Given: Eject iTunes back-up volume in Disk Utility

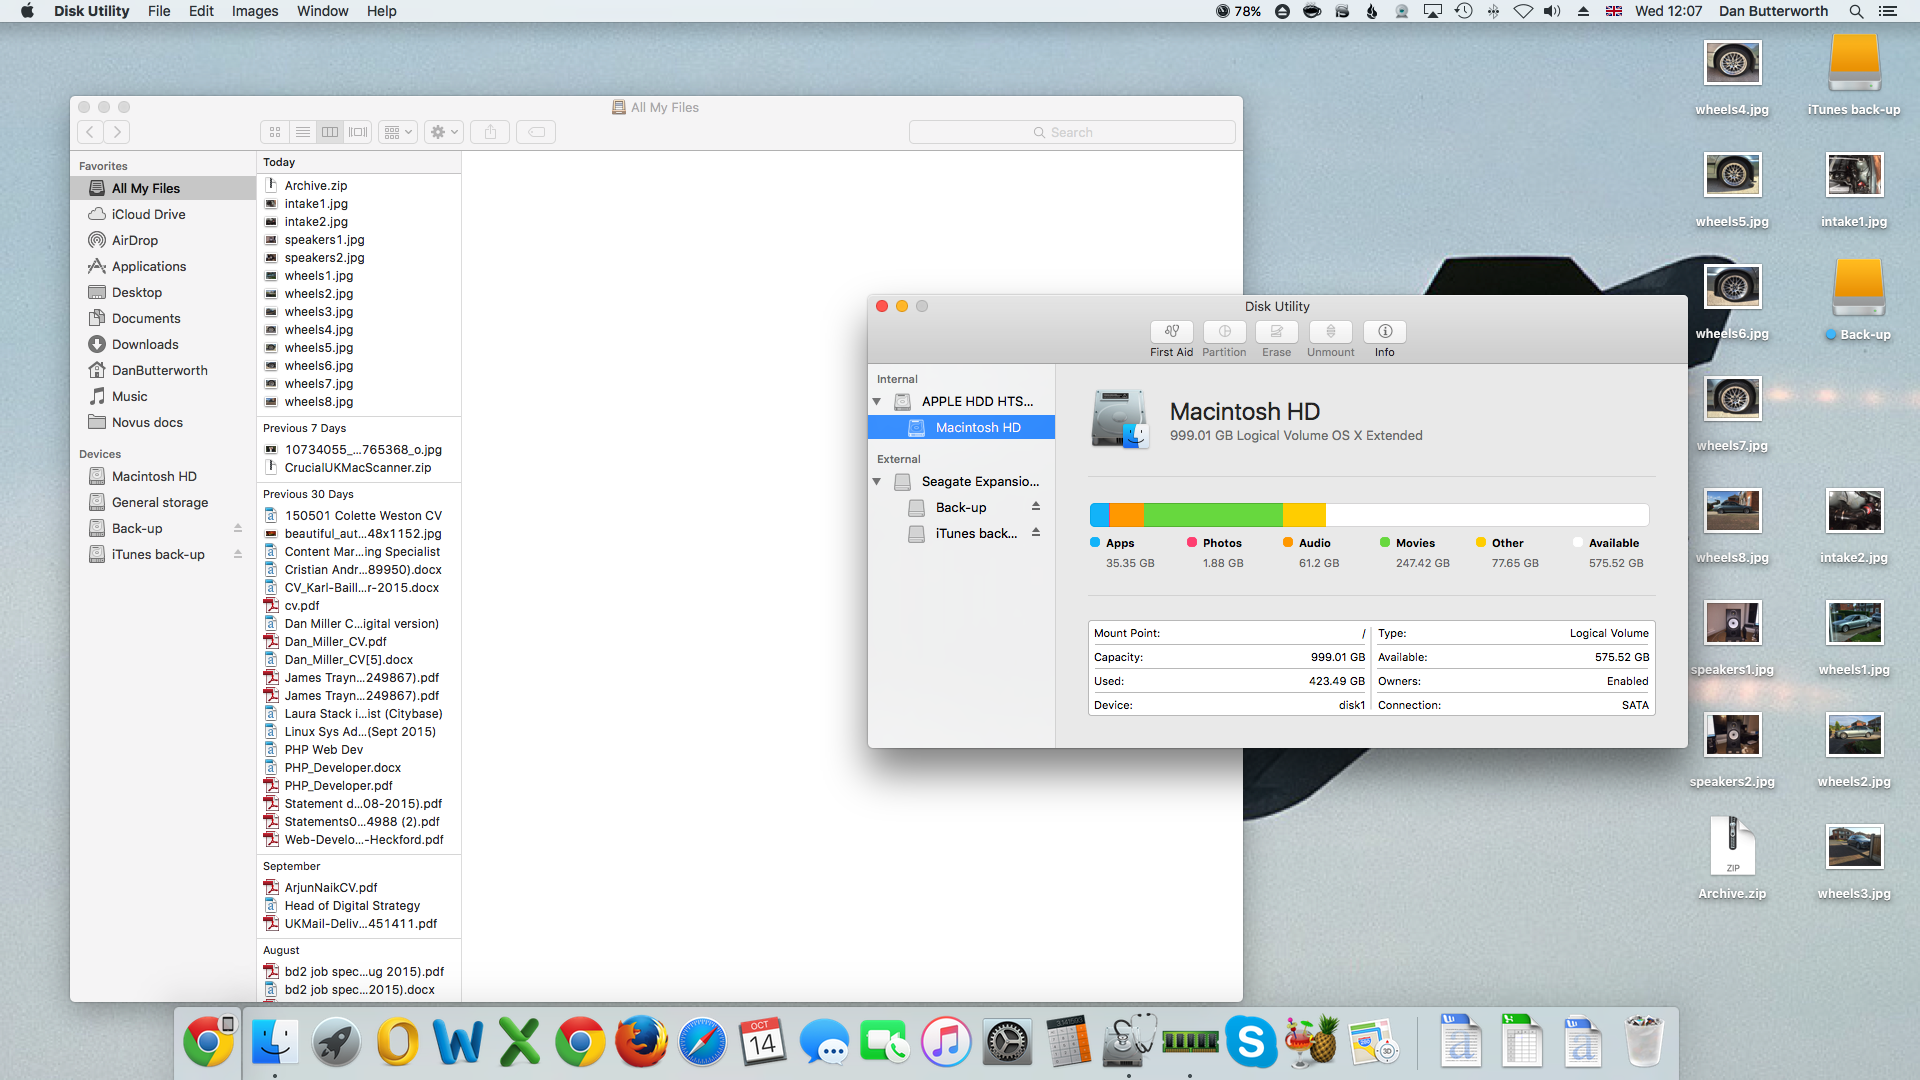Looking at the screenshot, I should (1036, 533).
